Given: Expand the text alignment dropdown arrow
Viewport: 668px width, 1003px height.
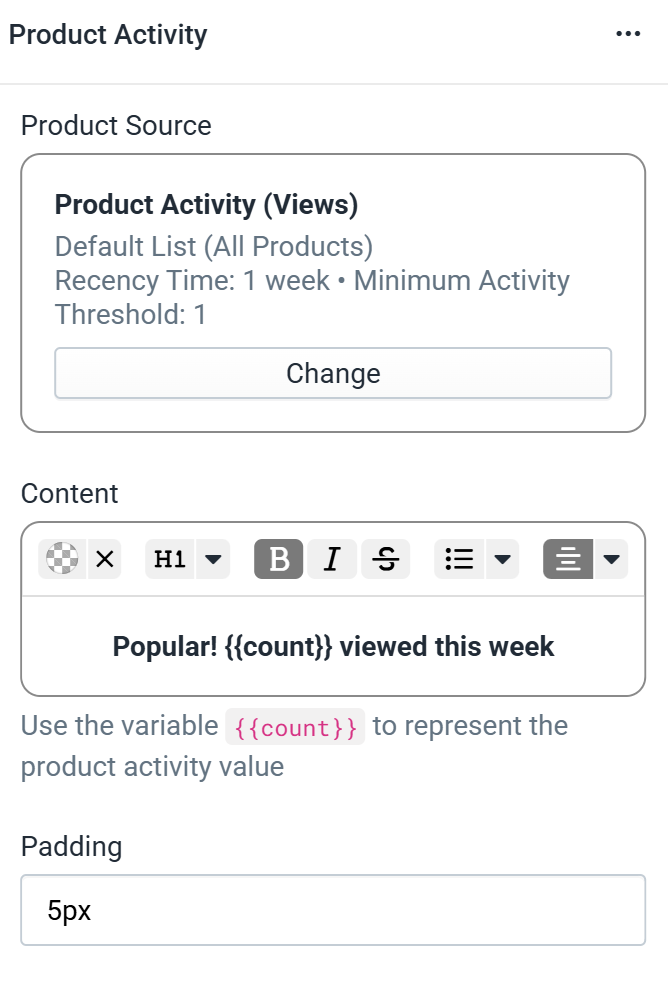Looking at the screenshot, I should 611,559.
